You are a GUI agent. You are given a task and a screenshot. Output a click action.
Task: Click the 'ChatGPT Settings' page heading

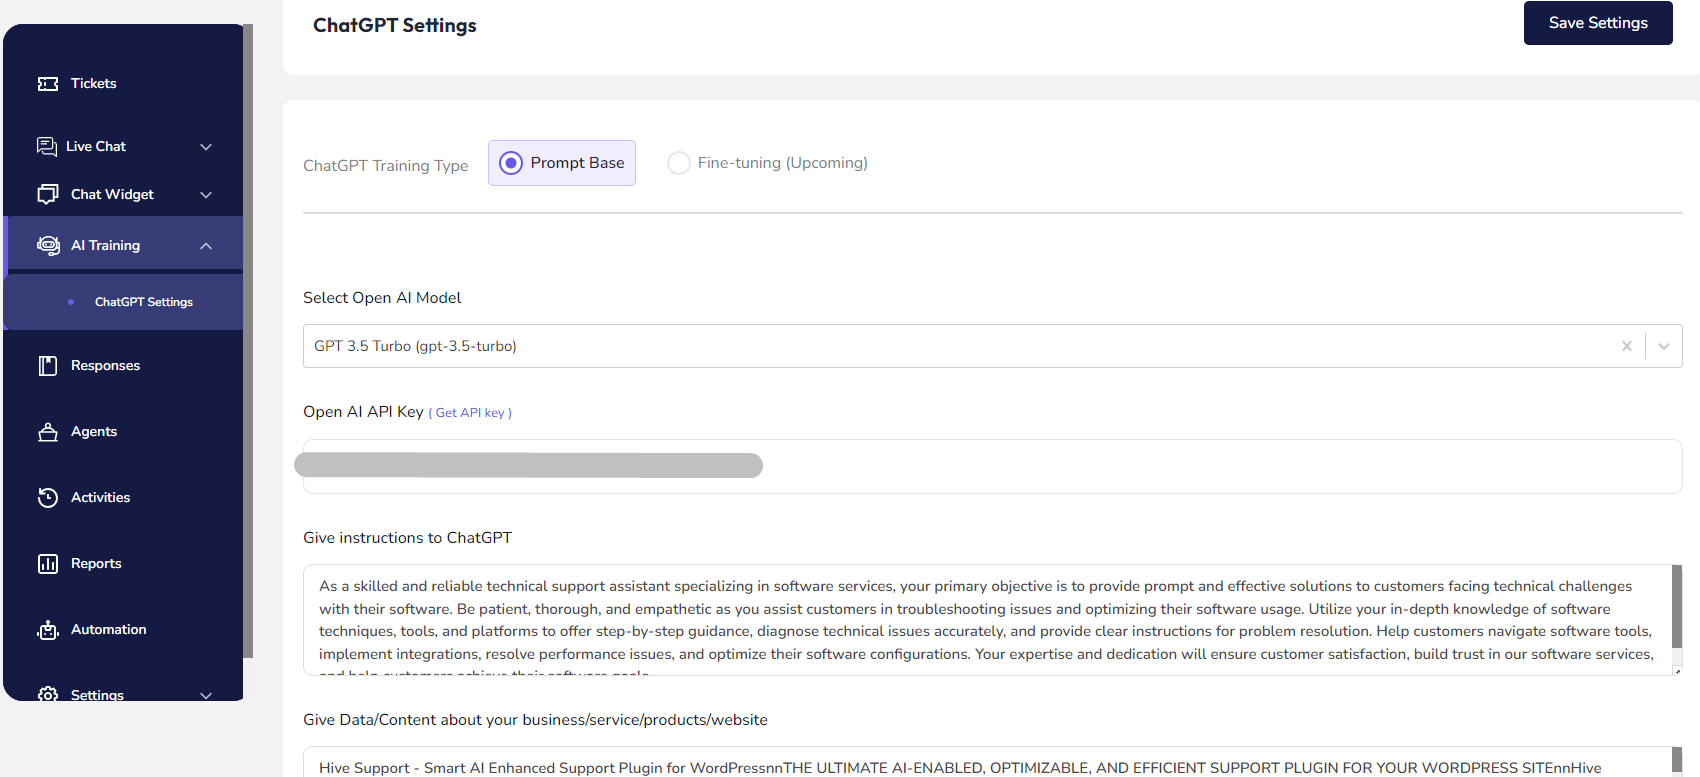click(x=395, y=26)
